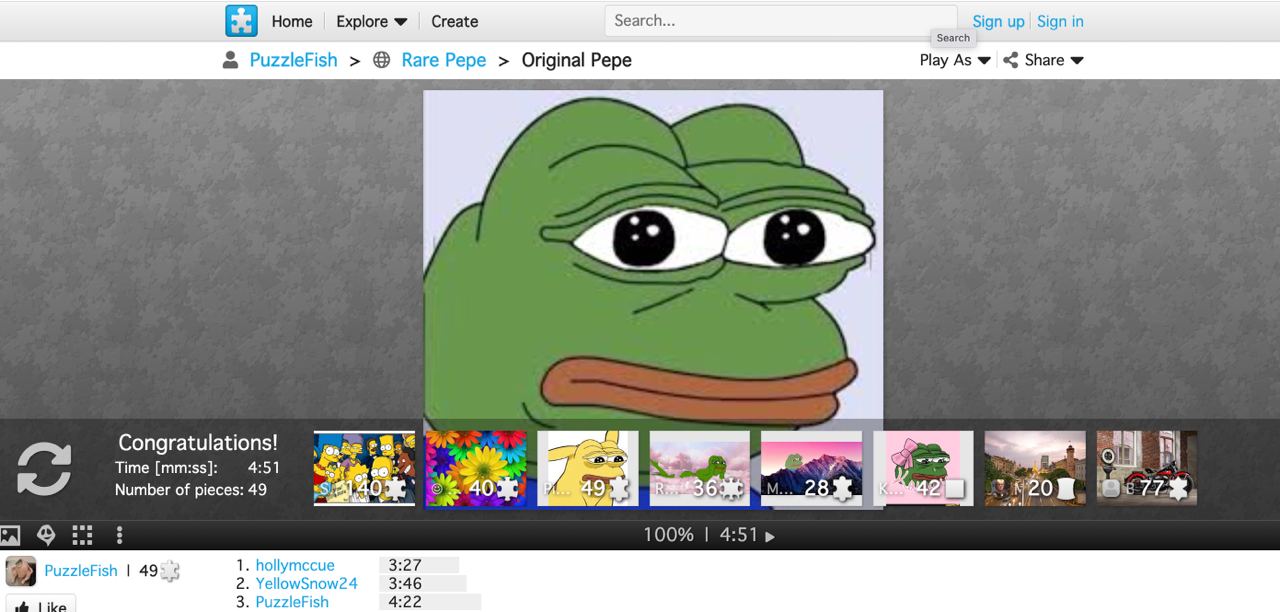Click the PuzzleFish avatar below the puzzle
This screenshot has height=612, width=1280.
point(21,571)
